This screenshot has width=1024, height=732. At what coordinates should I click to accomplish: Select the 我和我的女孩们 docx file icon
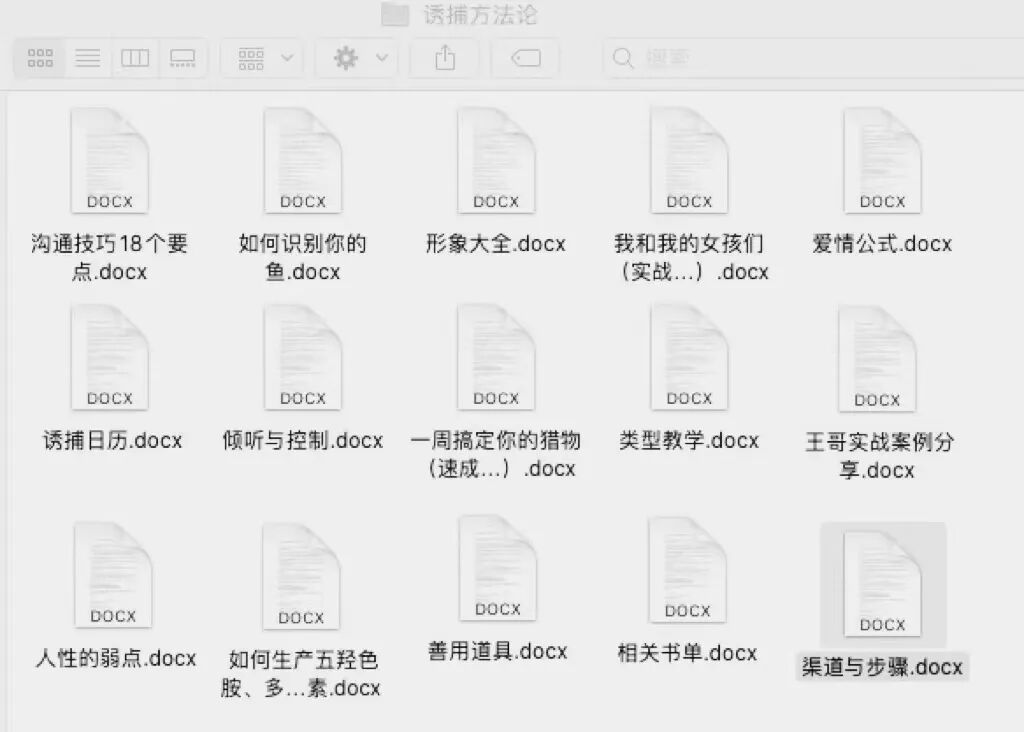(x=689, y=161)
